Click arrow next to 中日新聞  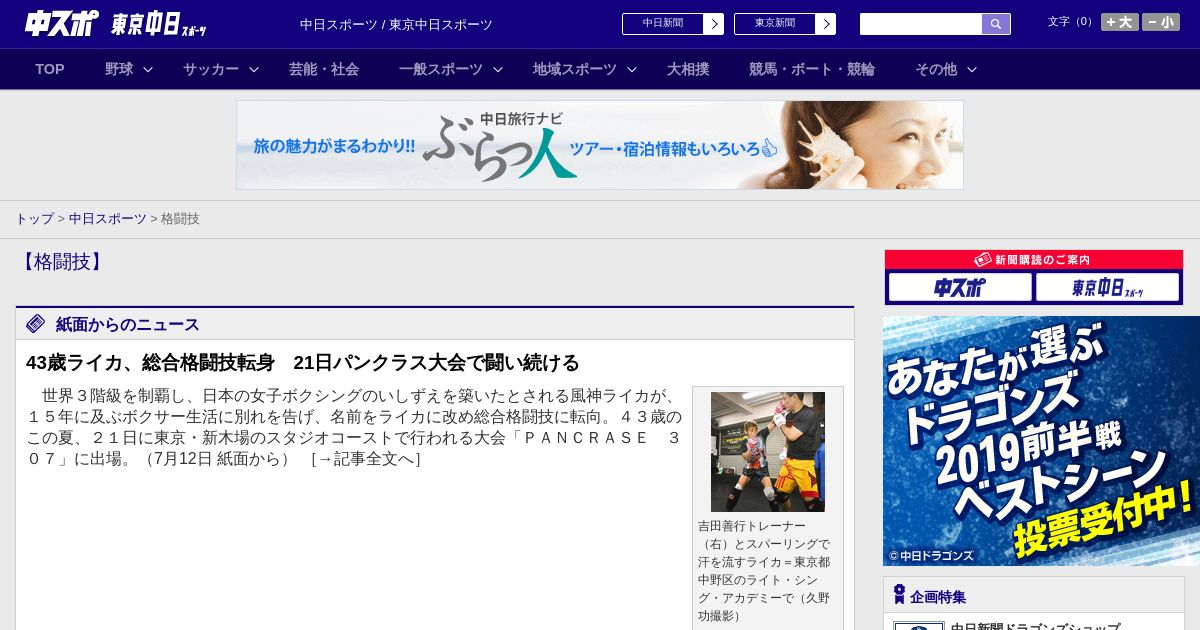(x=714, y=24)
